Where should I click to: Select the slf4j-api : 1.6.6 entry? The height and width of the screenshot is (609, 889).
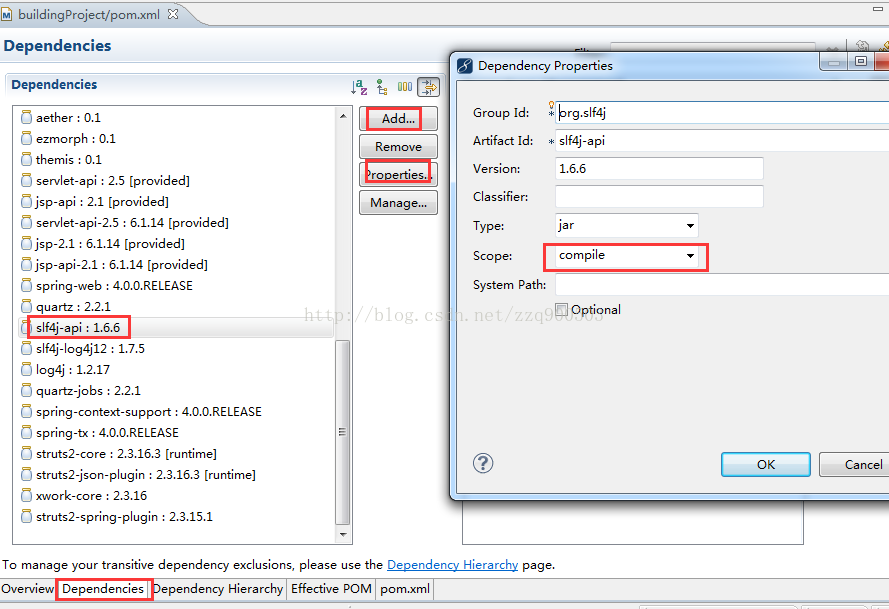pyautogui.click(x=78, y=327)
